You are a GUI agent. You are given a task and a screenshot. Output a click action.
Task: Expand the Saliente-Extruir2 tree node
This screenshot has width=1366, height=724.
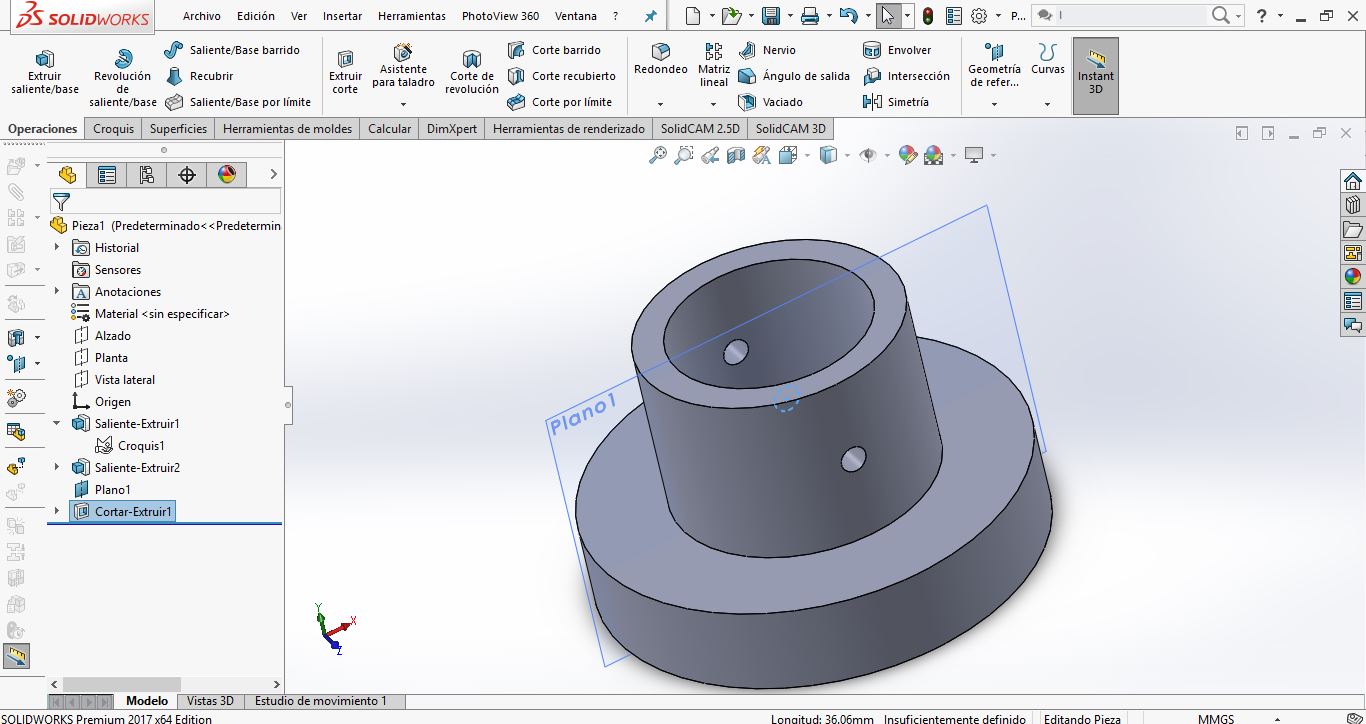(57, 467)
